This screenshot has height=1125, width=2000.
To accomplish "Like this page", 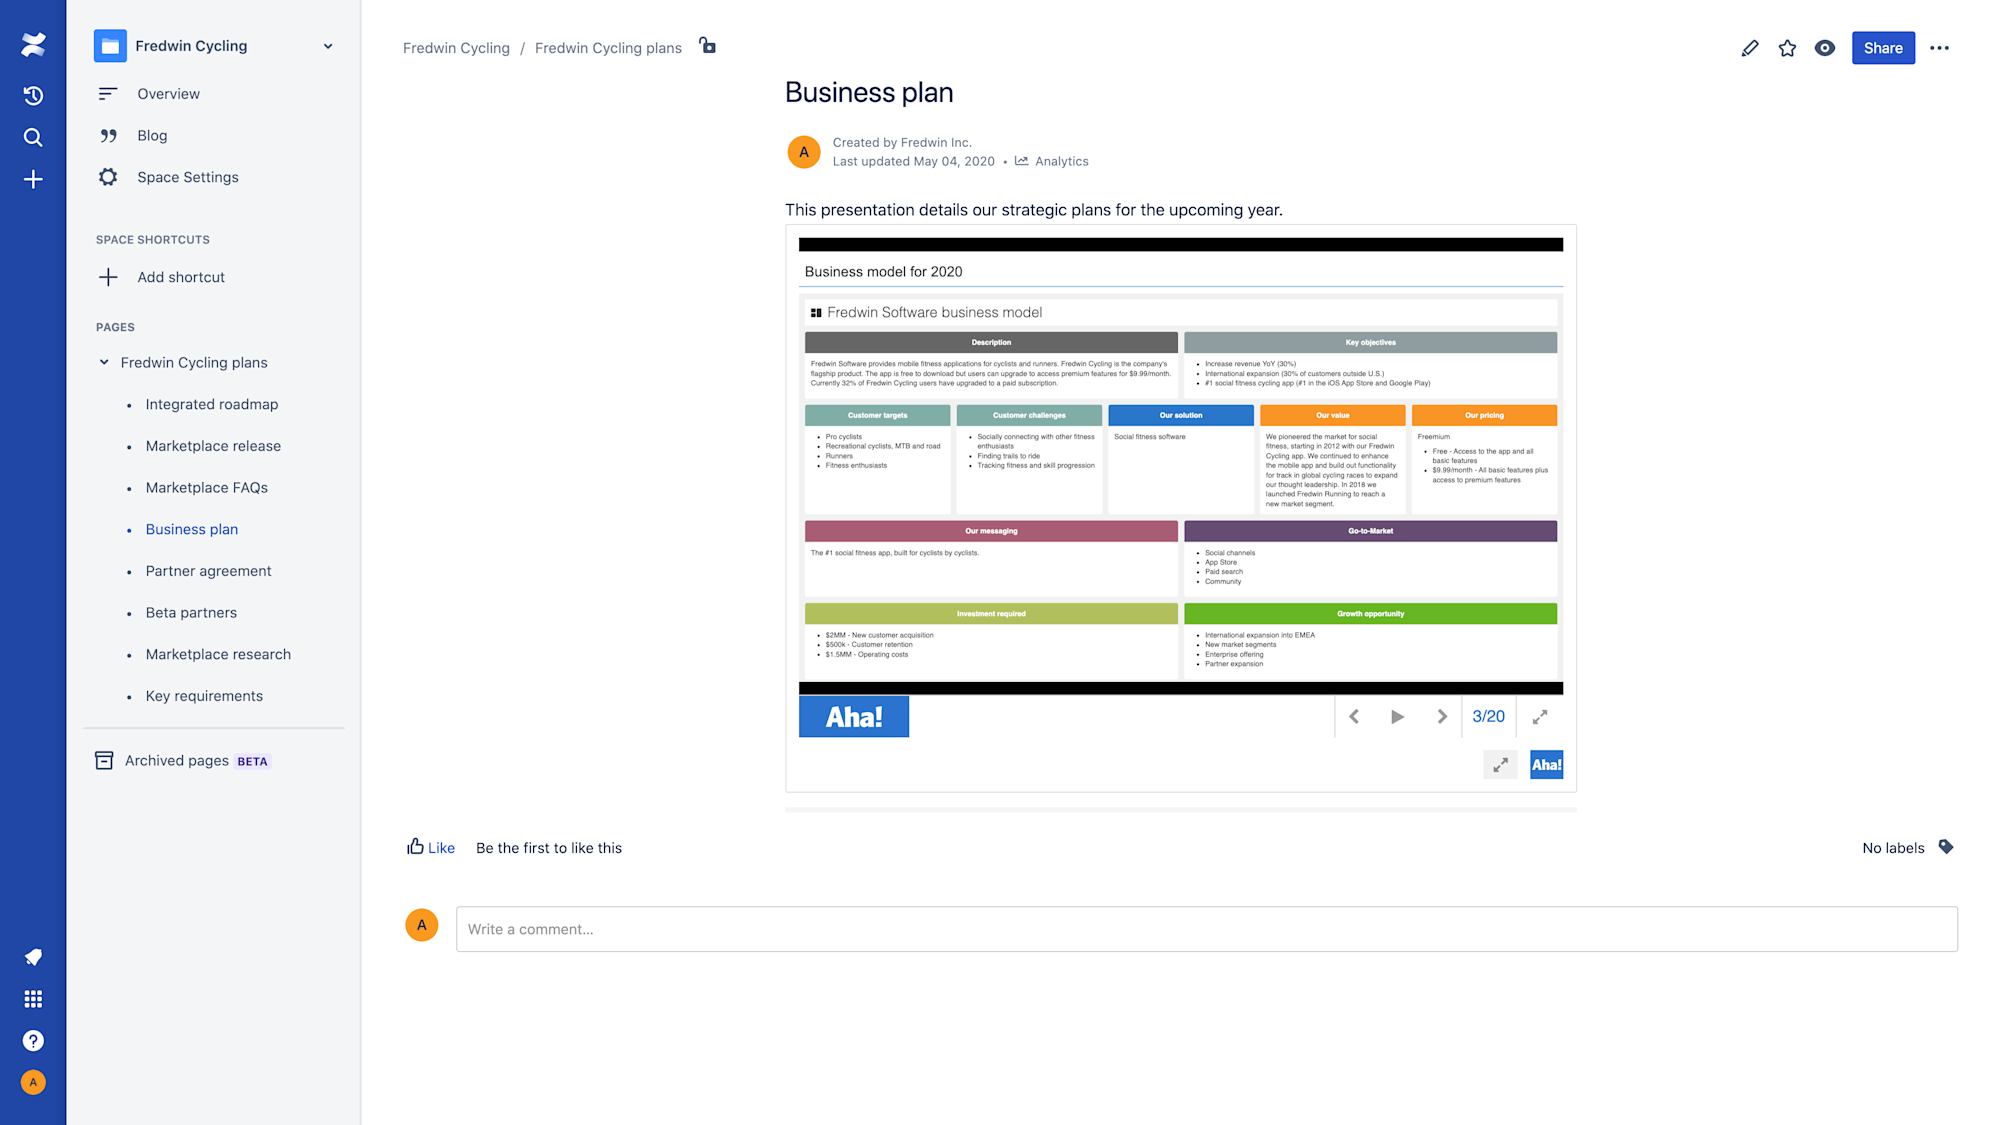I will (x=430, y=847).
